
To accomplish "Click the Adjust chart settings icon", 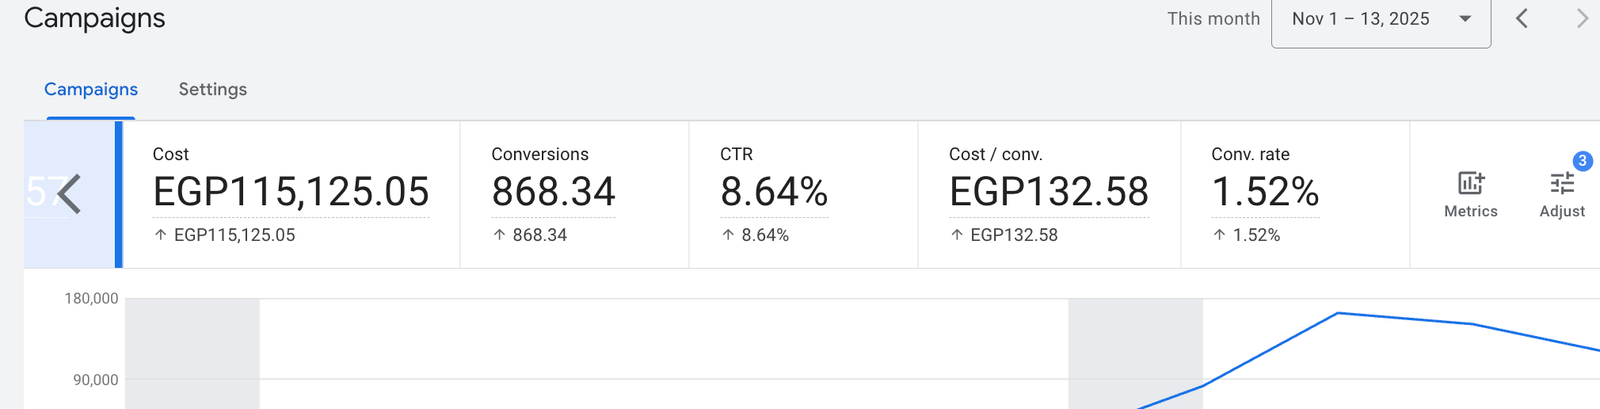I will coord(1562,184).
